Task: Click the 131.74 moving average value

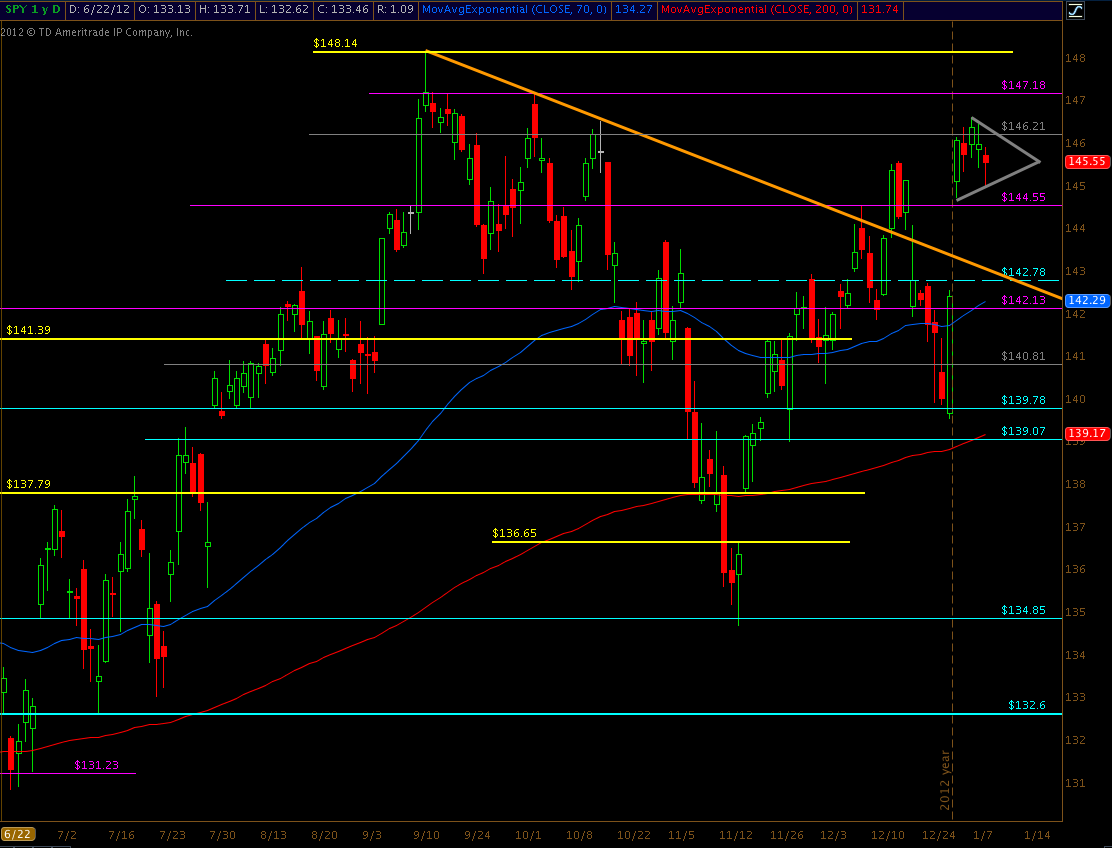Action: [x=879, y=9]
